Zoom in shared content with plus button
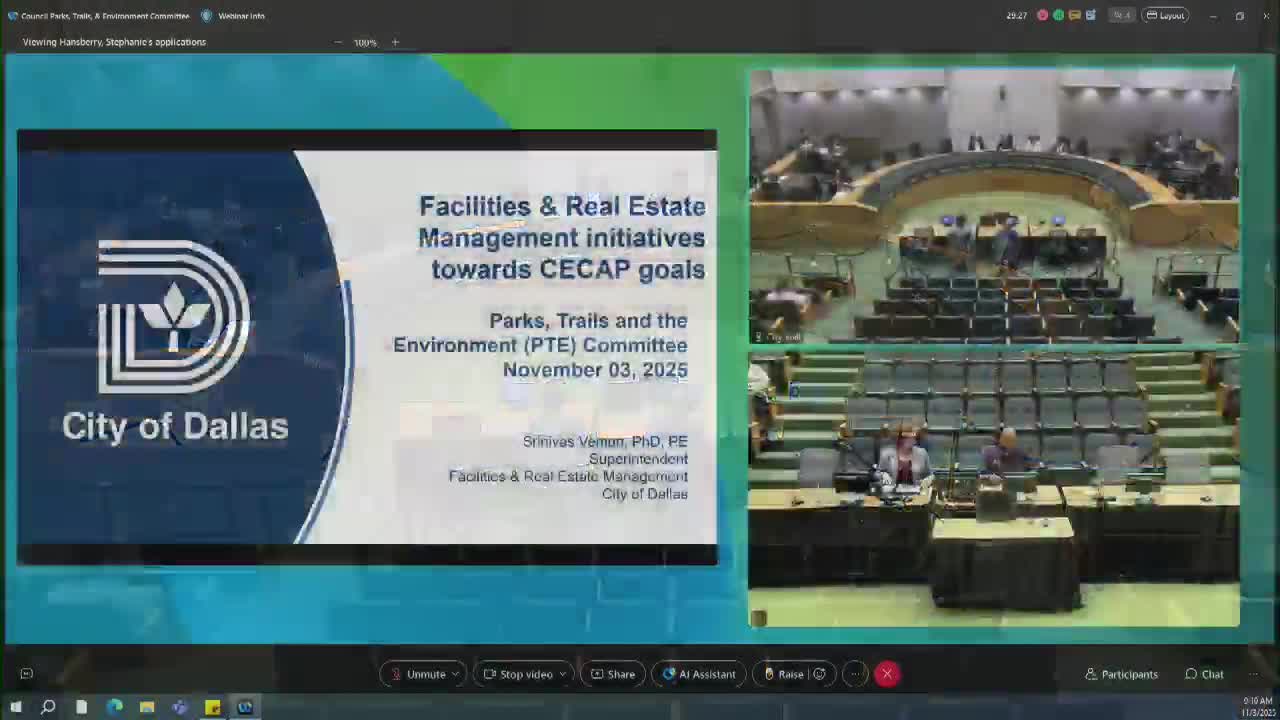Screen dimensions: 1280x720 coord(395,42)
